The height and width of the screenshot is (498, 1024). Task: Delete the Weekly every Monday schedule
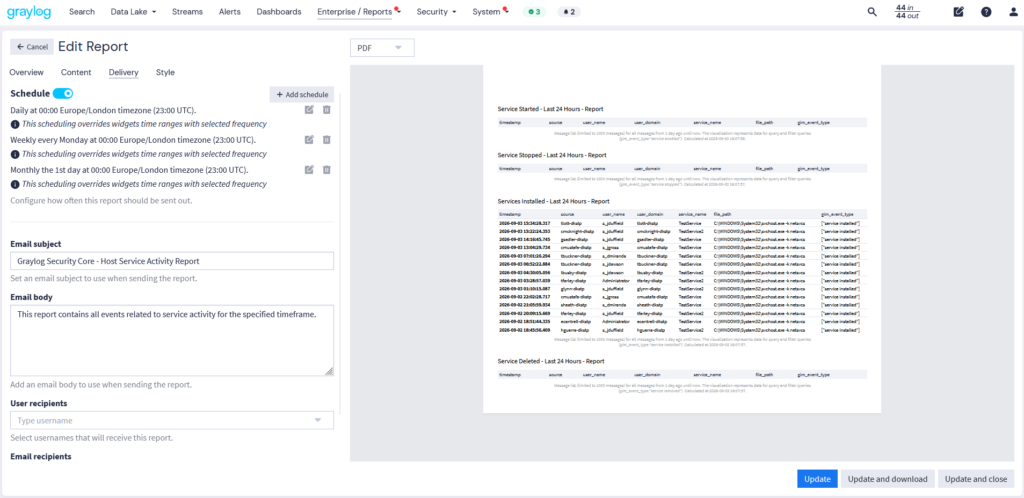point(327,140)
